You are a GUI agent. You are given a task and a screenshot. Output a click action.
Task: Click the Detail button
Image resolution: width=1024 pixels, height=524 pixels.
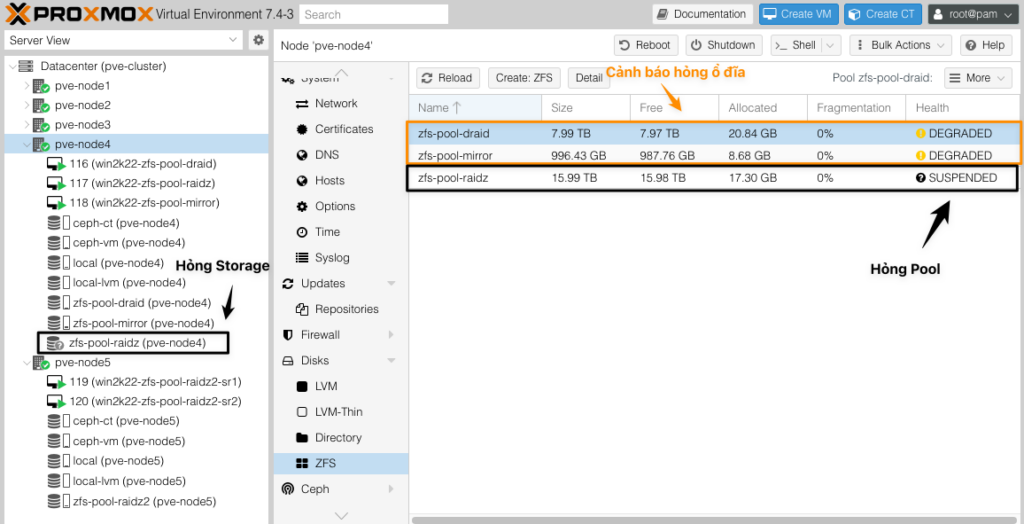[x=588, y=78]
